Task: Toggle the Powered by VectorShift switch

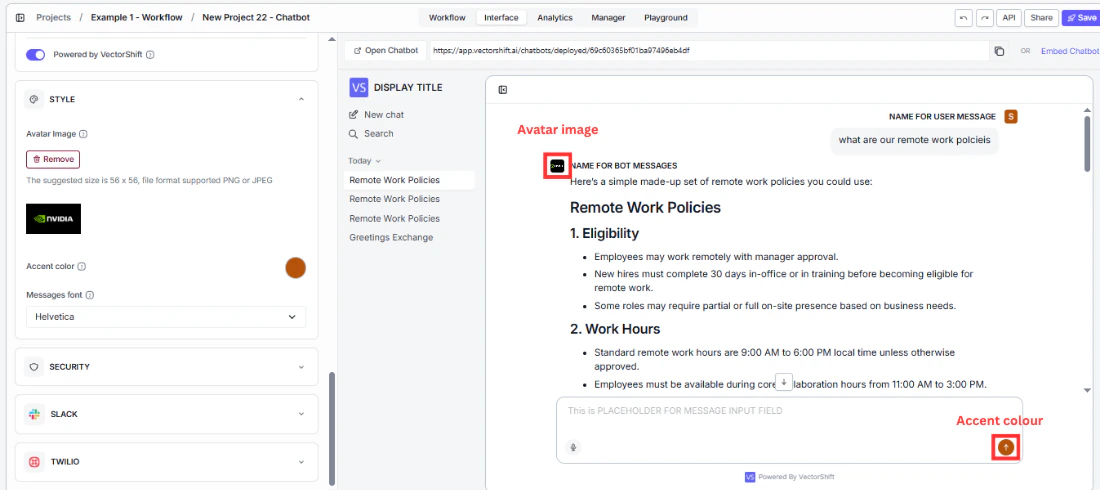Action: click(36, 55)
